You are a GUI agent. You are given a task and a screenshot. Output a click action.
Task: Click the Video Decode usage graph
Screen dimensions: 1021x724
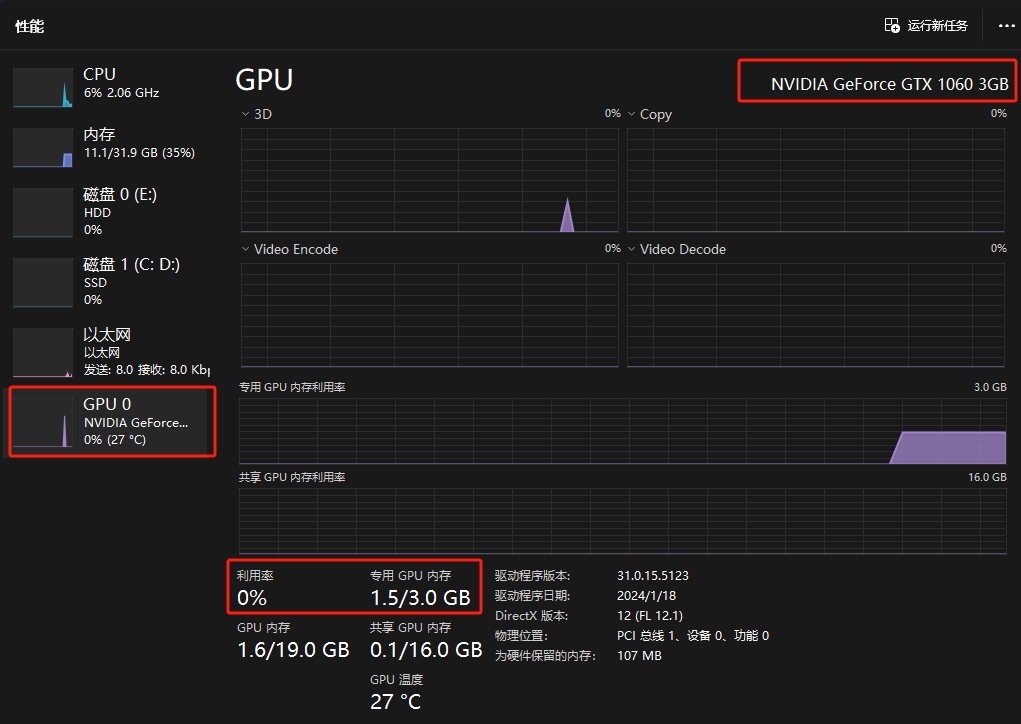click(816, 315)
